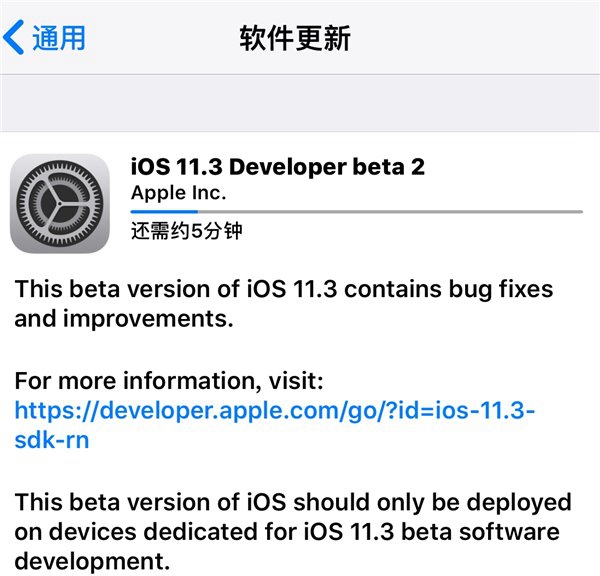This screenshot has width=600, height=576.
Task: Tap the 软件更新 page title
Action: [x=295, y=38]
